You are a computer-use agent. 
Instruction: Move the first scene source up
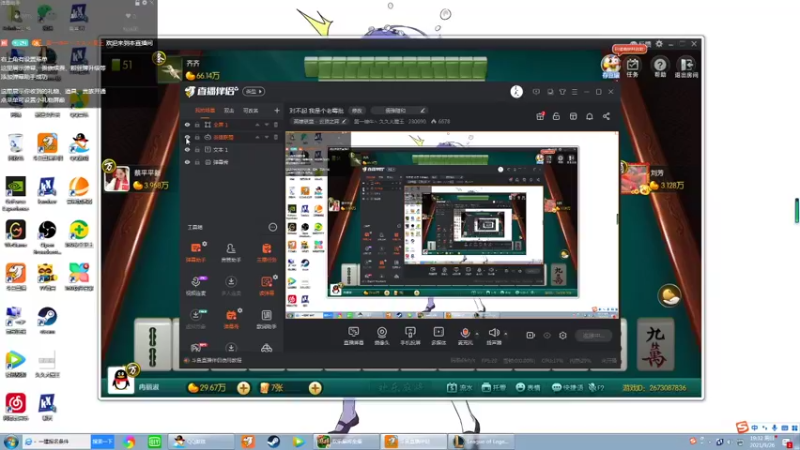(x=257, y=124)
